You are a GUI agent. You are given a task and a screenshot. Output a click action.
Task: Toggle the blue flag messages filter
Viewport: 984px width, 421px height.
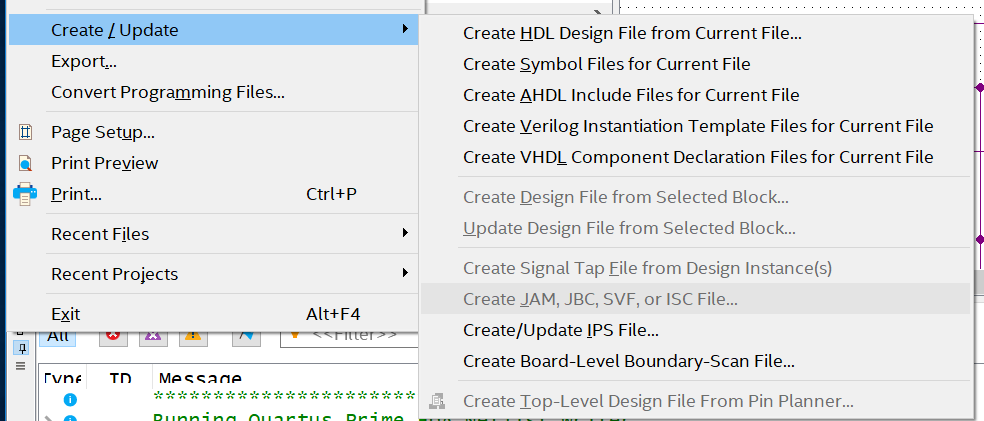point(247,338)
